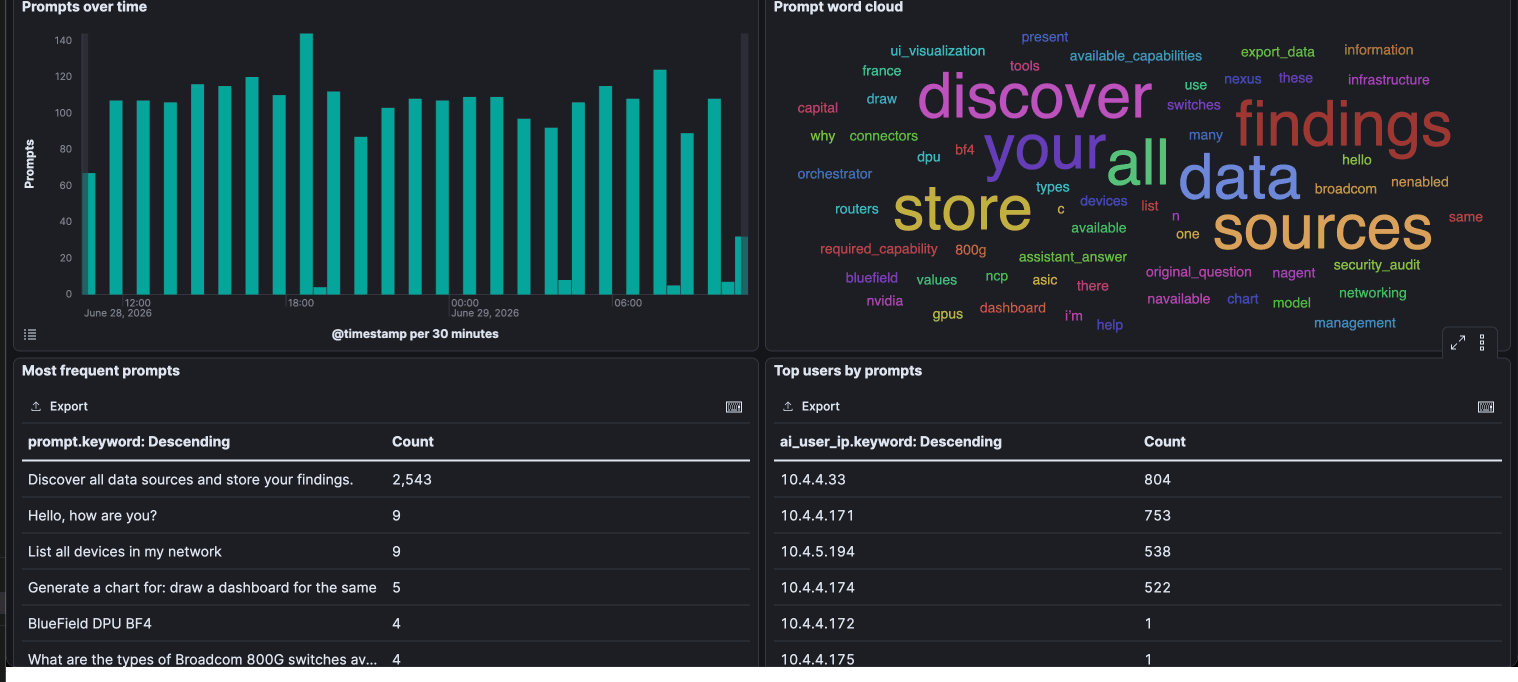Image resolution: width=1518 pixels, height=682 pixels.
Task: Click Count header in Top users by prompts table
Action: 1165,442
